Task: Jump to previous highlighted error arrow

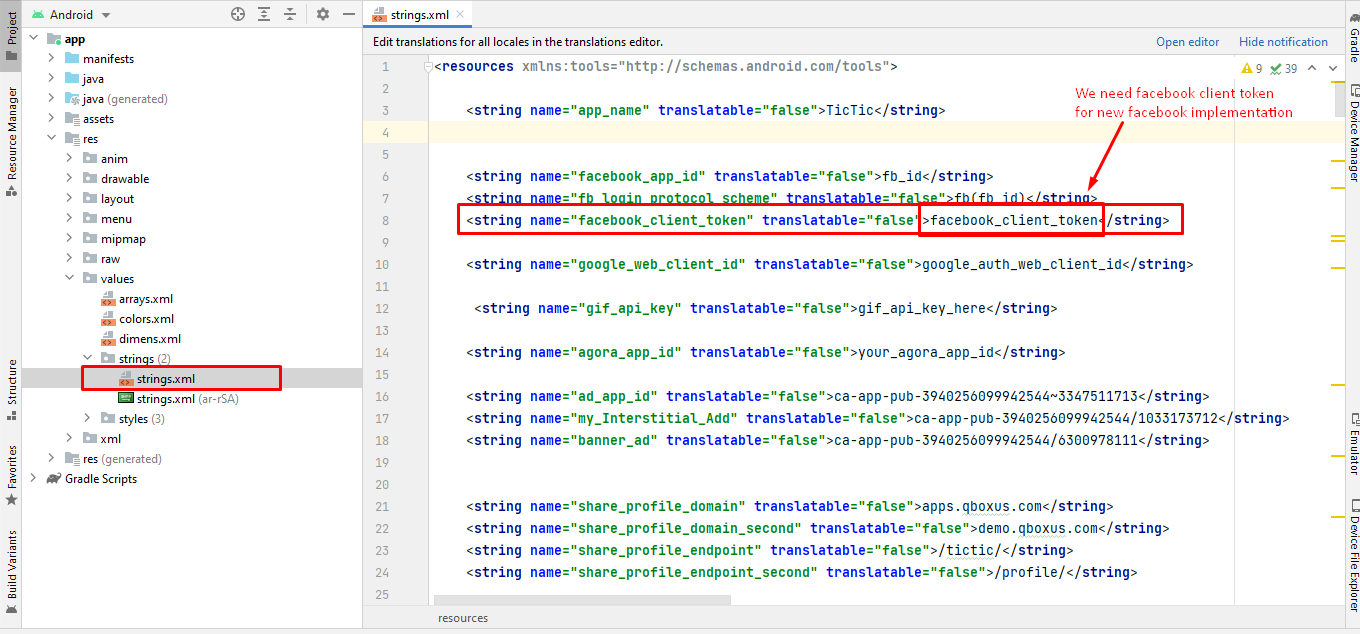Action: (x=1311, y=68)
